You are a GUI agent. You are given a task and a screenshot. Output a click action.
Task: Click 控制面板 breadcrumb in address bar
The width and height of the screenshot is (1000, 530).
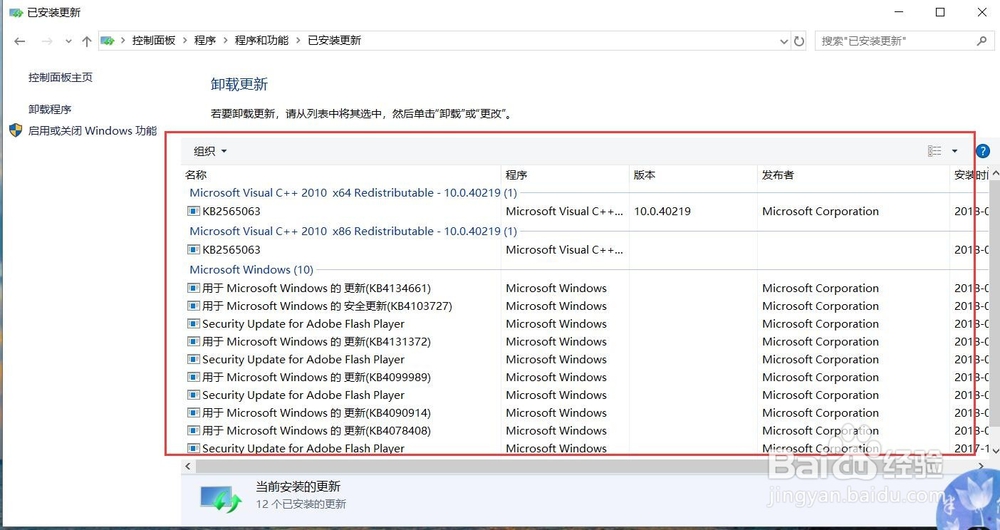(154, 40)
